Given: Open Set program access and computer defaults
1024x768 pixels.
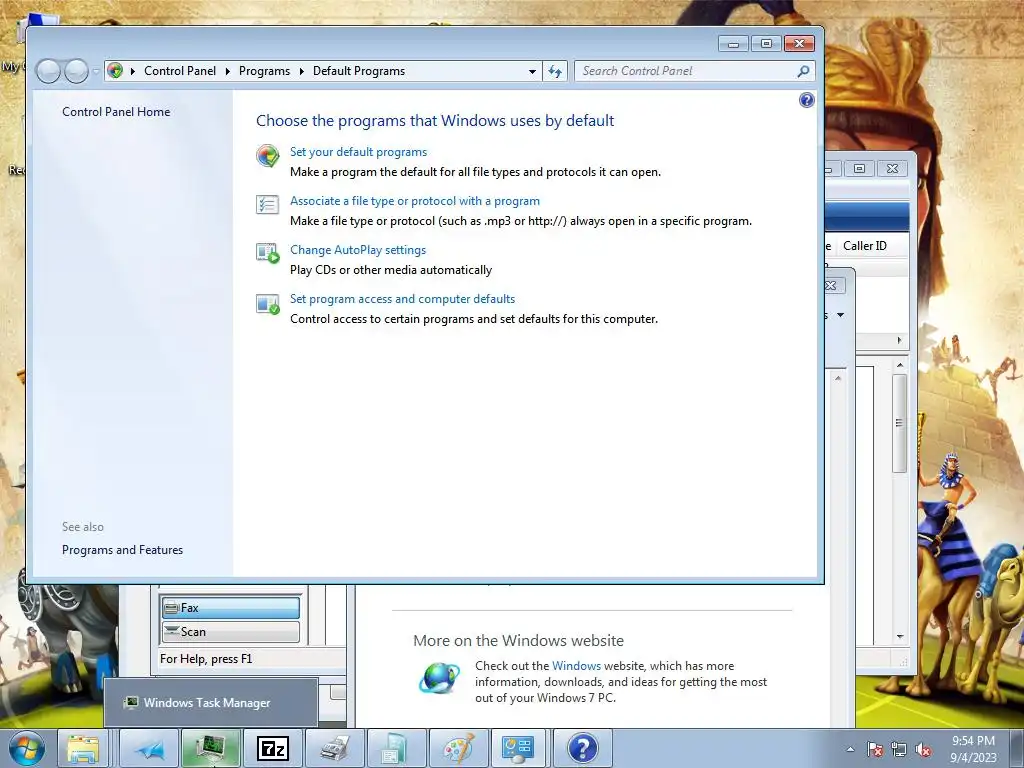Looking at the screenshot, I should pyautogui.click(x=402, y=298).
